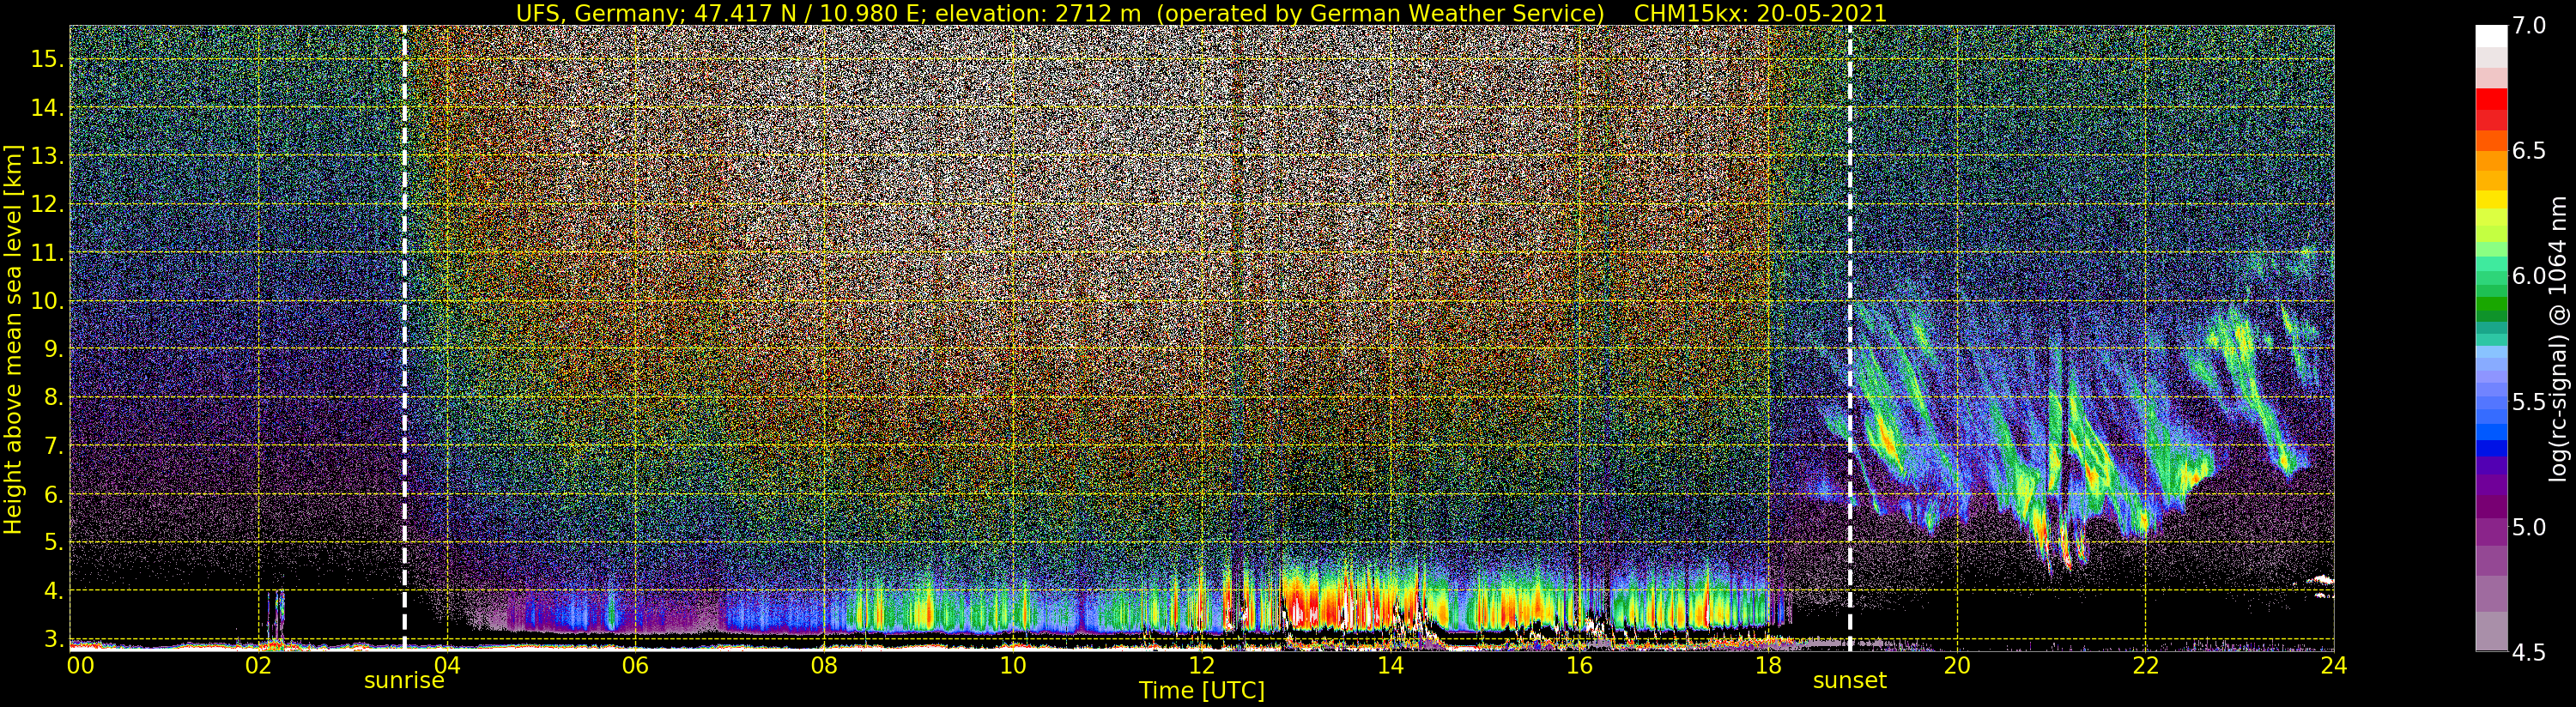Screen dimensions: 2576x707
Task: Click the 15 km tick on the height axis
Action: [x=46, y=59]
